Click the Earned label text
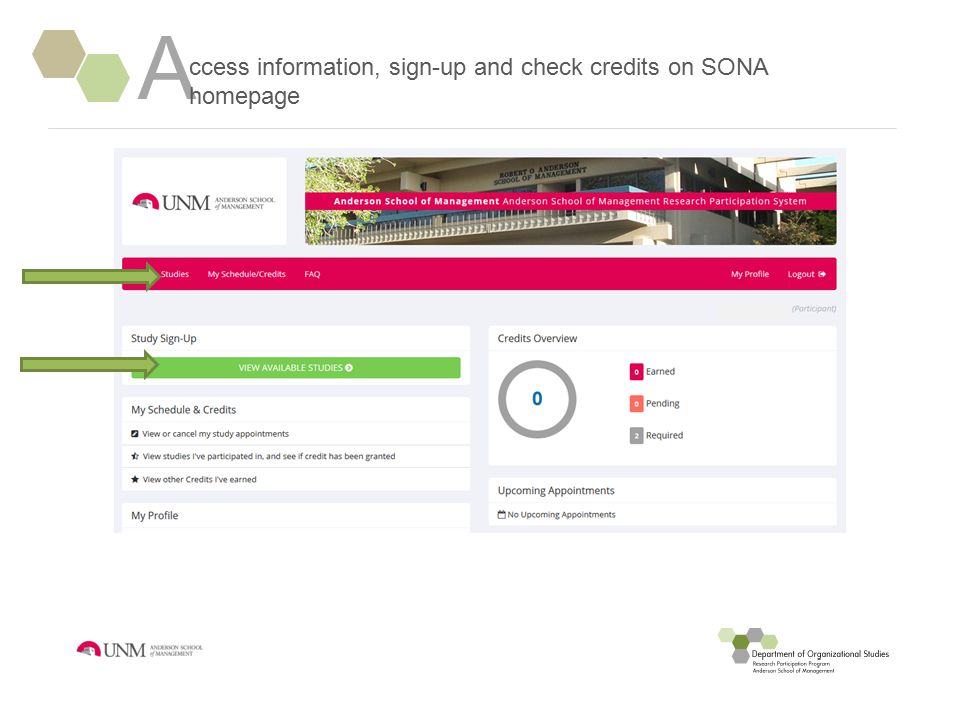Screen dimensions: 960x720 tap(660, 372)
